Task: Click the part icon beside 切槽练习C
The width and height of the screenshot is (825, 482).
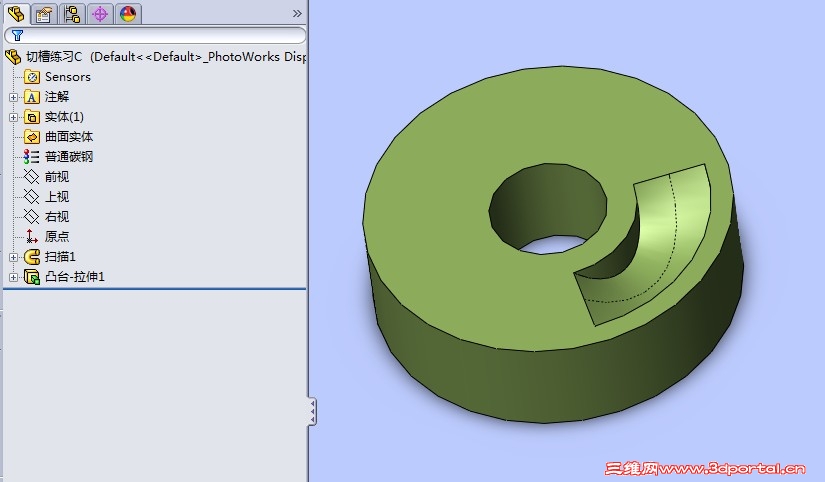Action: [x=13, y=57]
